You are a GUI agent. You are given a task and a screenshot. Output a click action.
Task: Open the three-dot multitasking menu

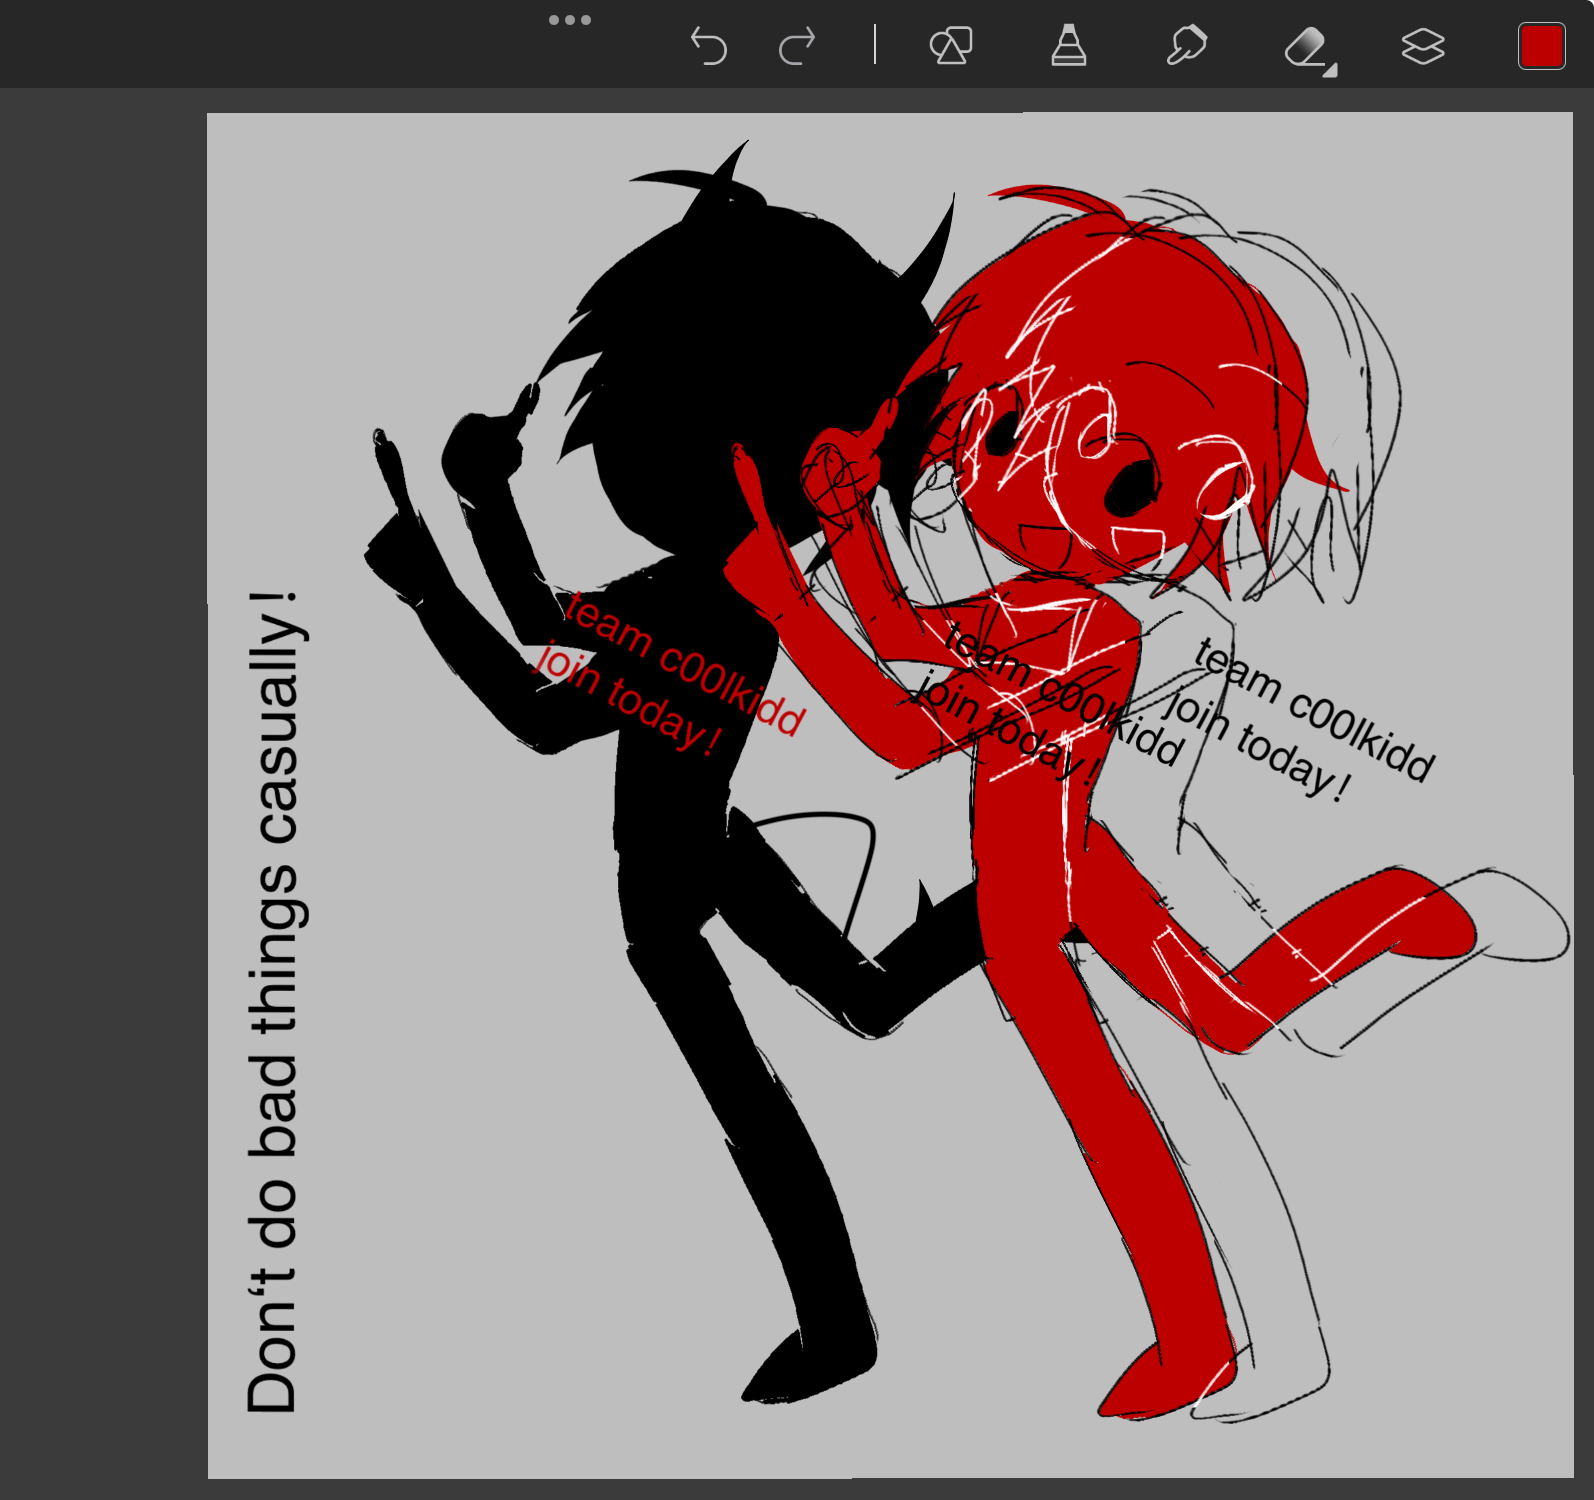click(x=570, y=20)
